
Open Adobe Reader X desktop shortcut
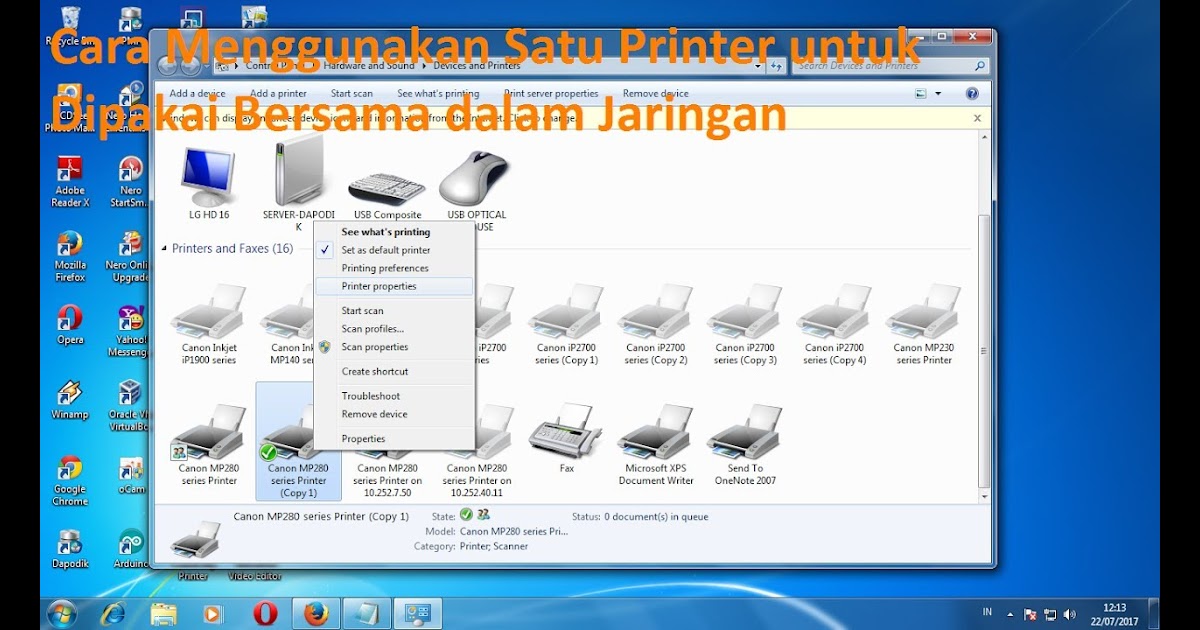point(70,181)
